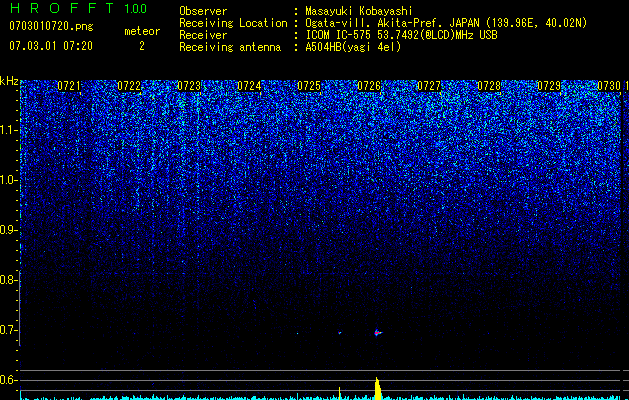Click the Receiving Location label
Screen dimensions: 629x400
233,23
